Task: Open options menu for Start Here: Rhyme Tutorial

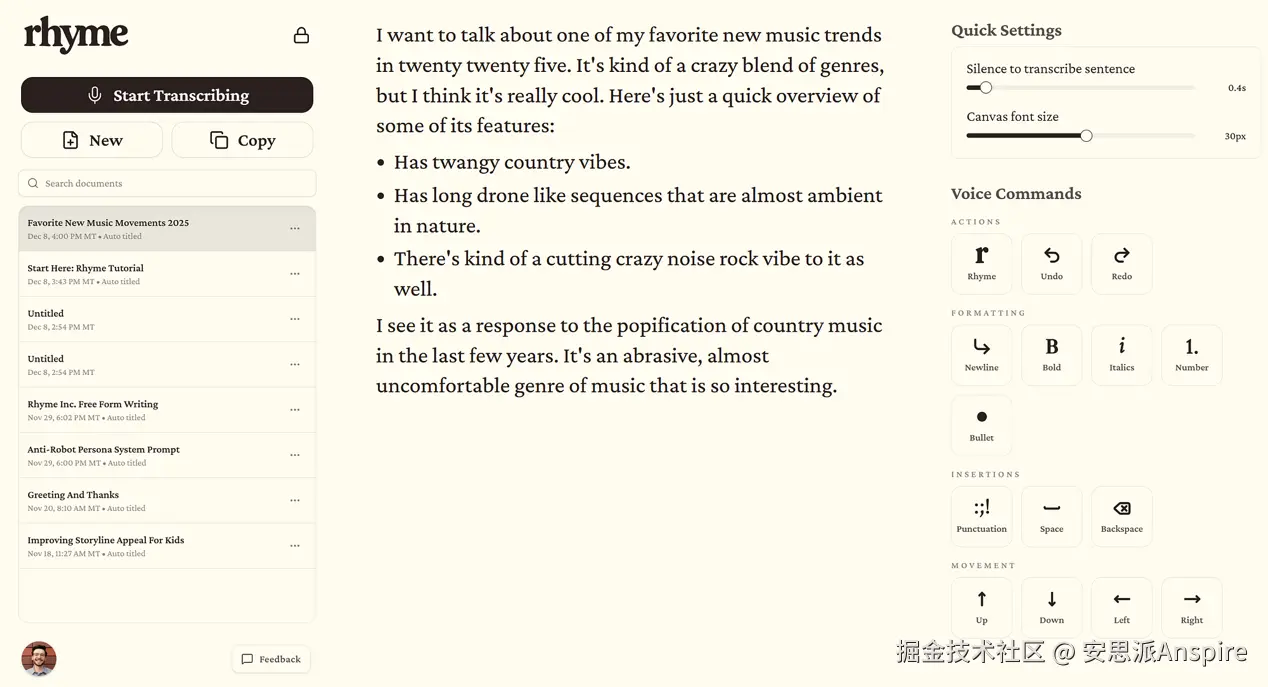Action: click(295, 274)
